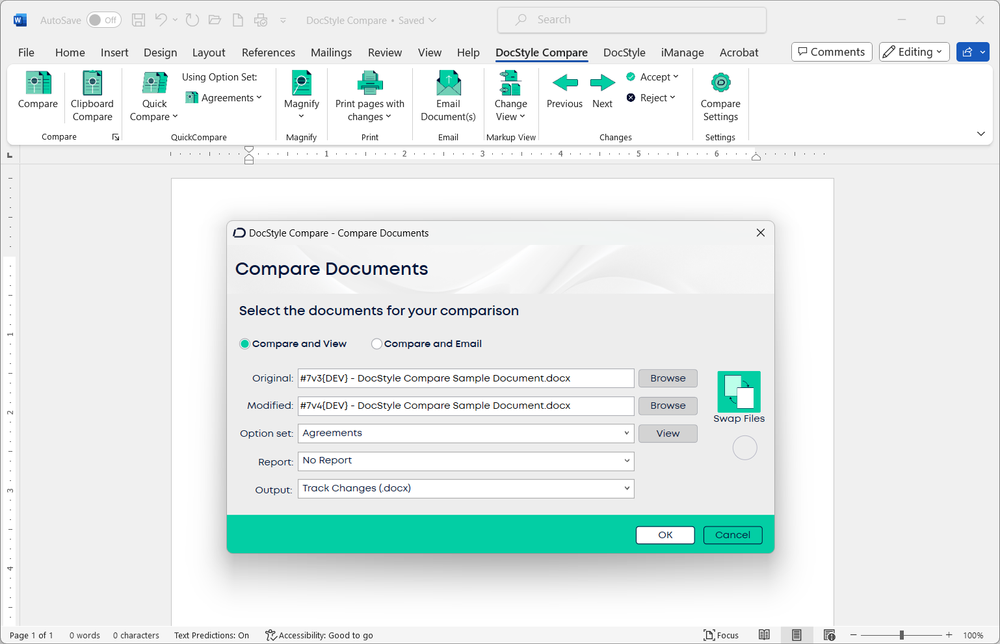Click zoom in plus button
The height and width of the screenshot is (644, 1000).
[949, 635]
